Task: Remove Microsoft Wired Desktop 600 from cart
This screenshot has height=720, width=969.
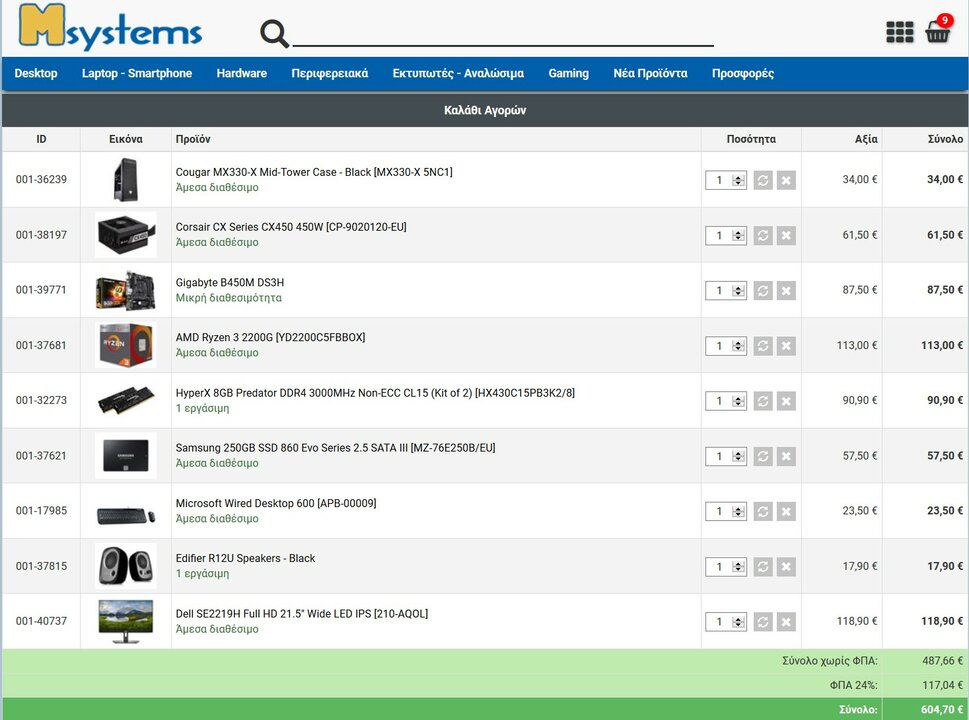Action: point(786,511)
